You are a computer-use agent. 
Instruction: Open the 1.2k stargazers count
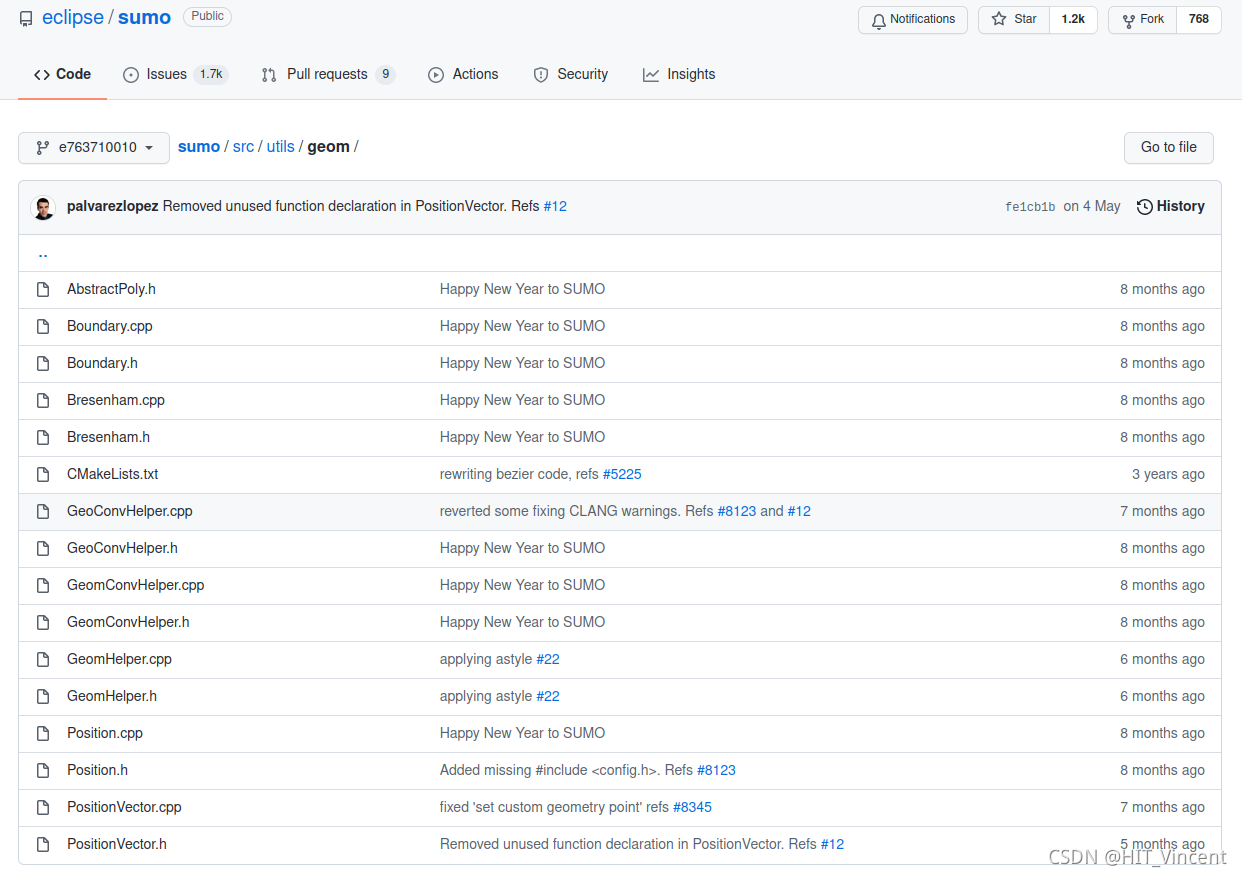point(1073,19)
